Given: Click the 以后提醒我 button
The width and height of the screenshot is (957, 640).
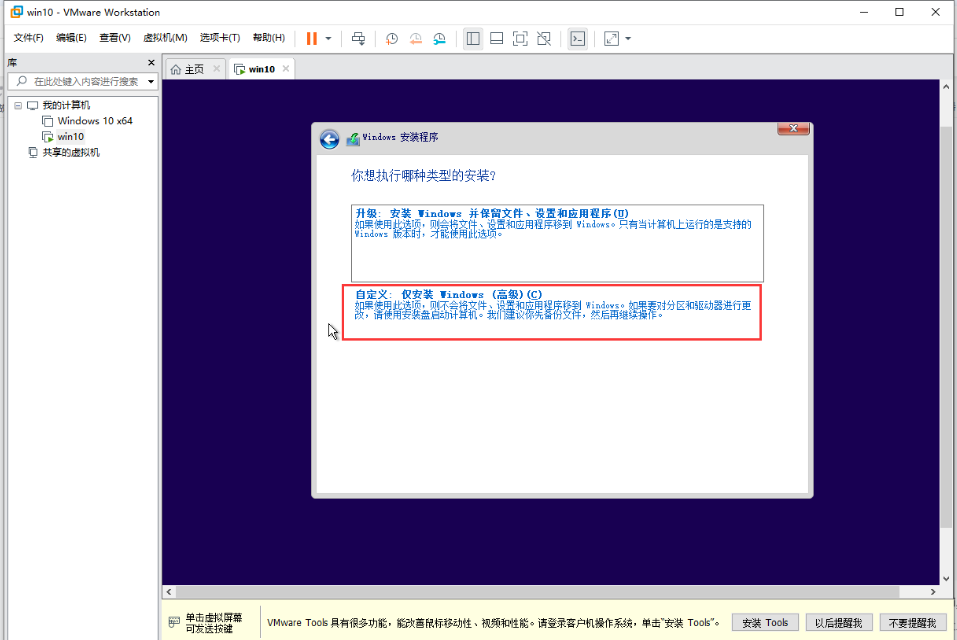Looking at the screenshot, I should pyautogui.click(x=839, y=622).
